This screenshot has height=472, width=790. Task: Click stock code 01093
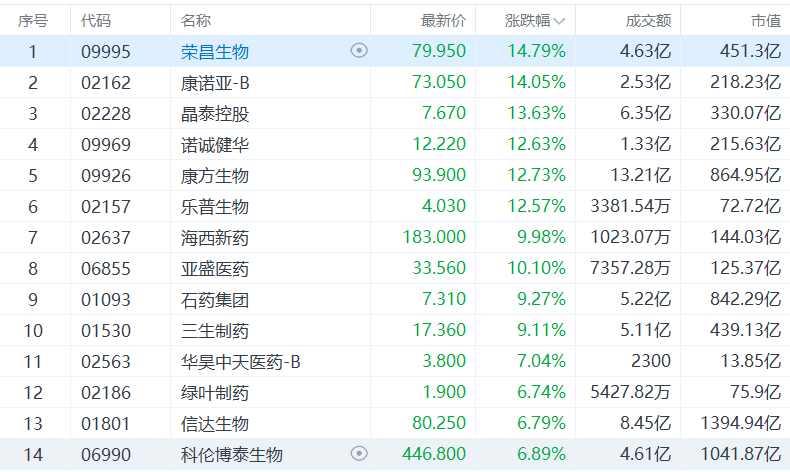(106, 300)
